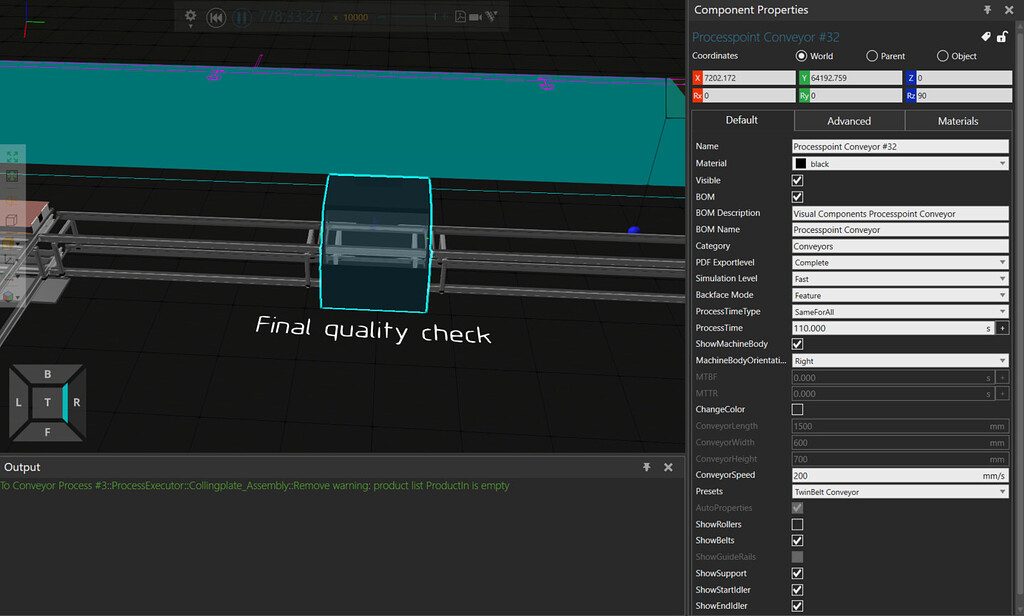1024x616 pixels.
Task: Change Simulation Level from Fast
Action: click(x=1003, y=278)
